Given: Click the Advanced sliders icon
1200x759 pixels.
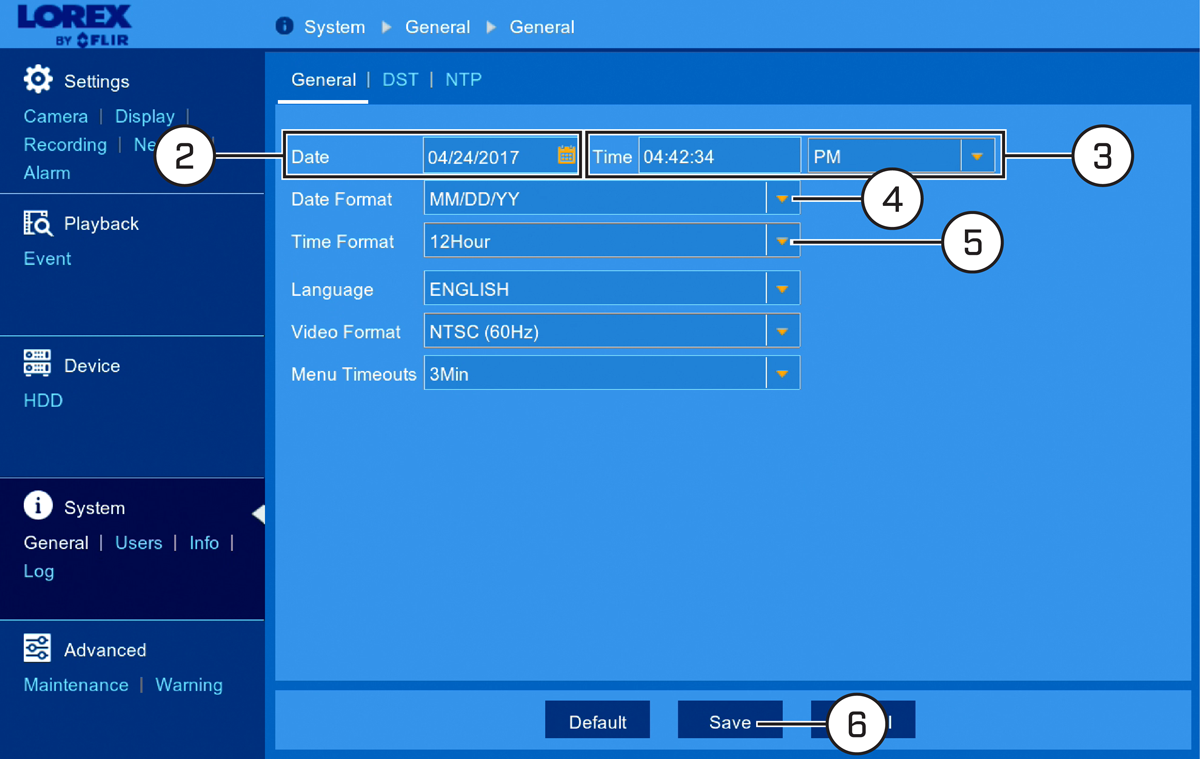Looking at the screenshot, I should coord(38,648).
